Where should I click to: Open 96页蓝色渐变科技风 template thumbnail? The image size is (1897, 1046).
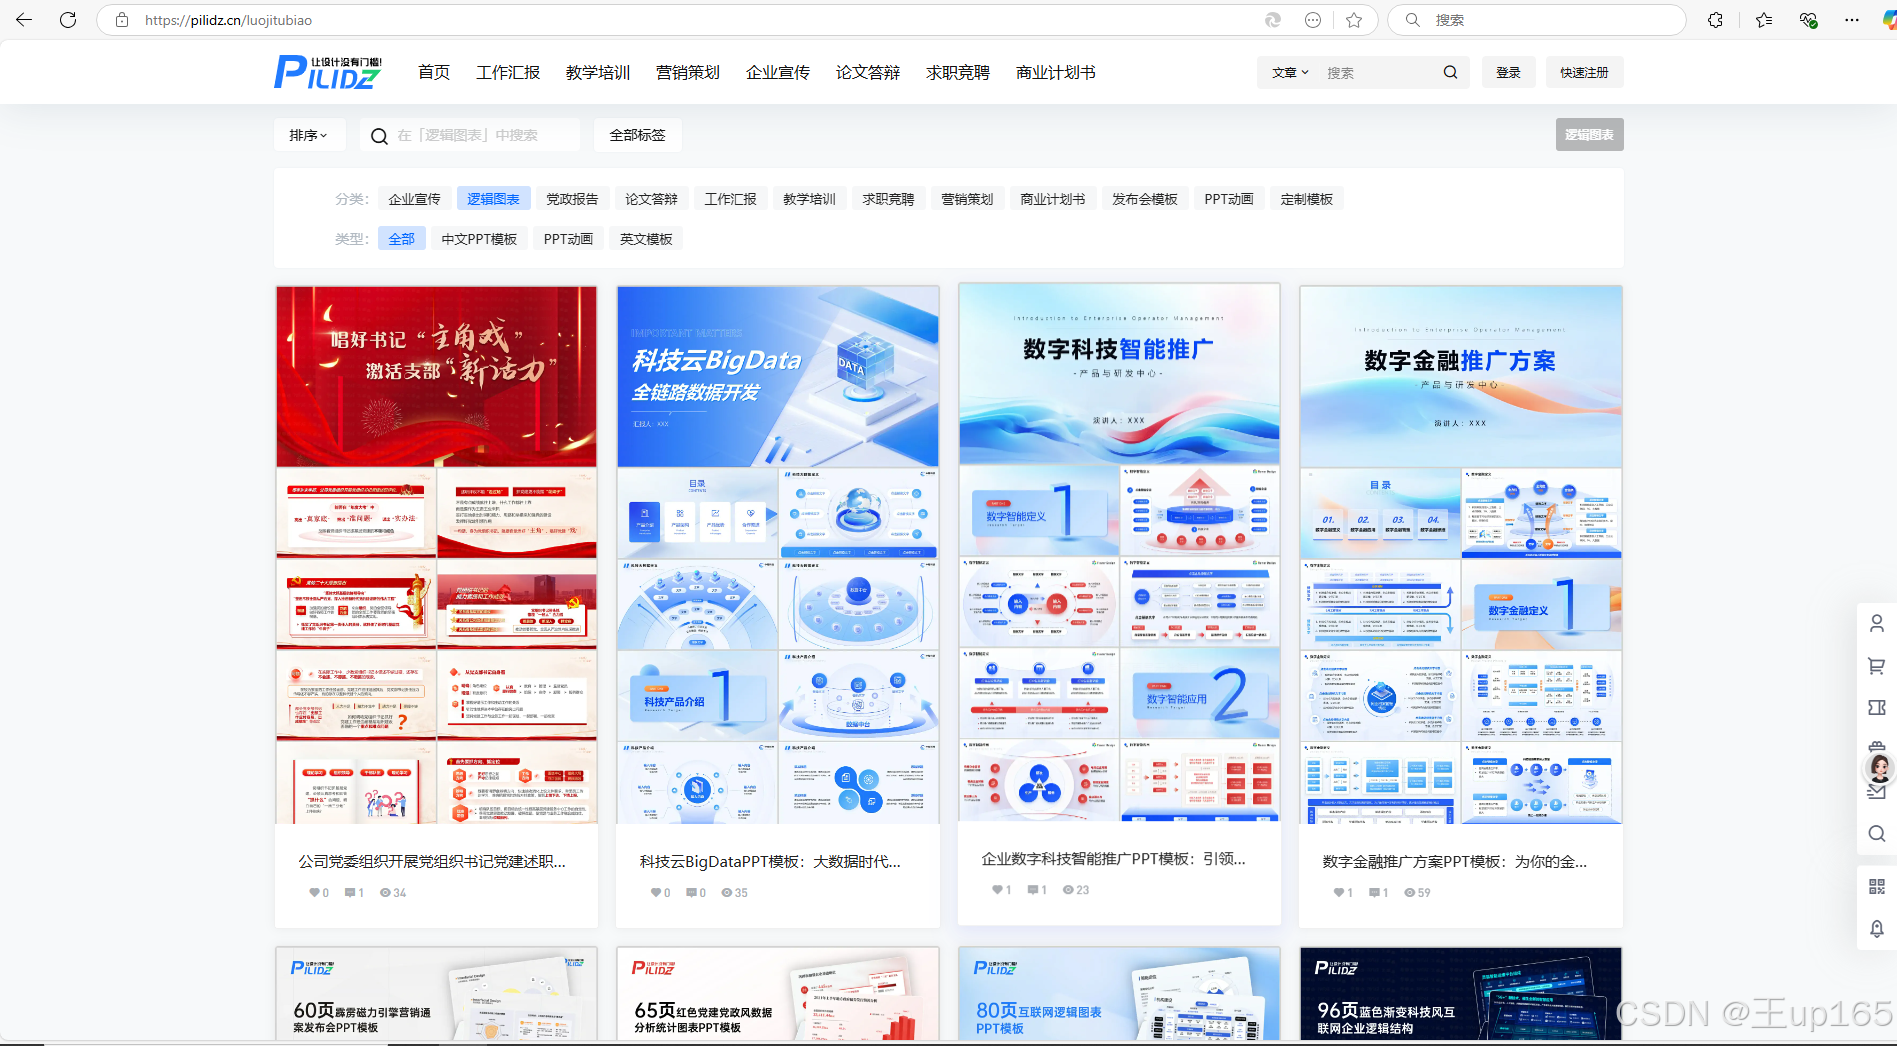(x=1461, y=994)
